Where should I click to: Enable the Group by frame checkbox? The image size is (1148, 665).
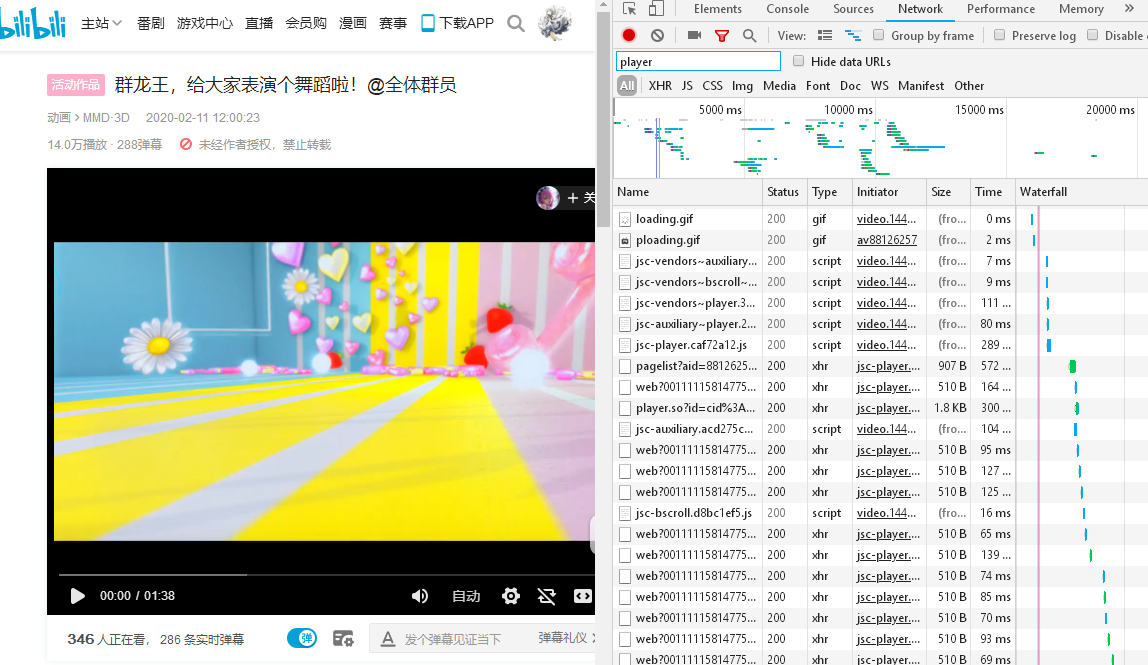click(x=879, y=35)
